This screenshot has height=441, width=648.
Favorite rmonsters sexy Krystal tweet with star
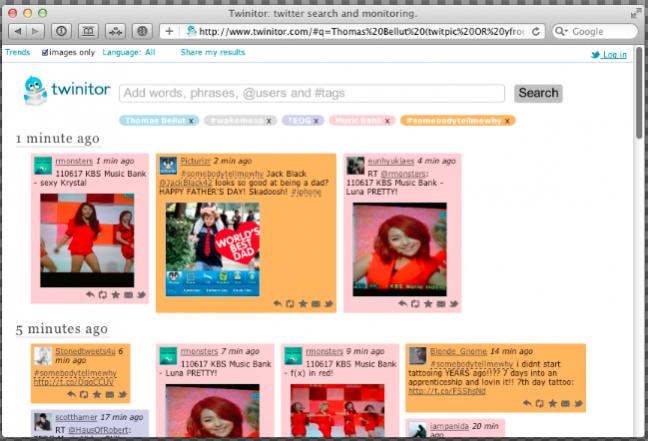click(x=116, y=295)
